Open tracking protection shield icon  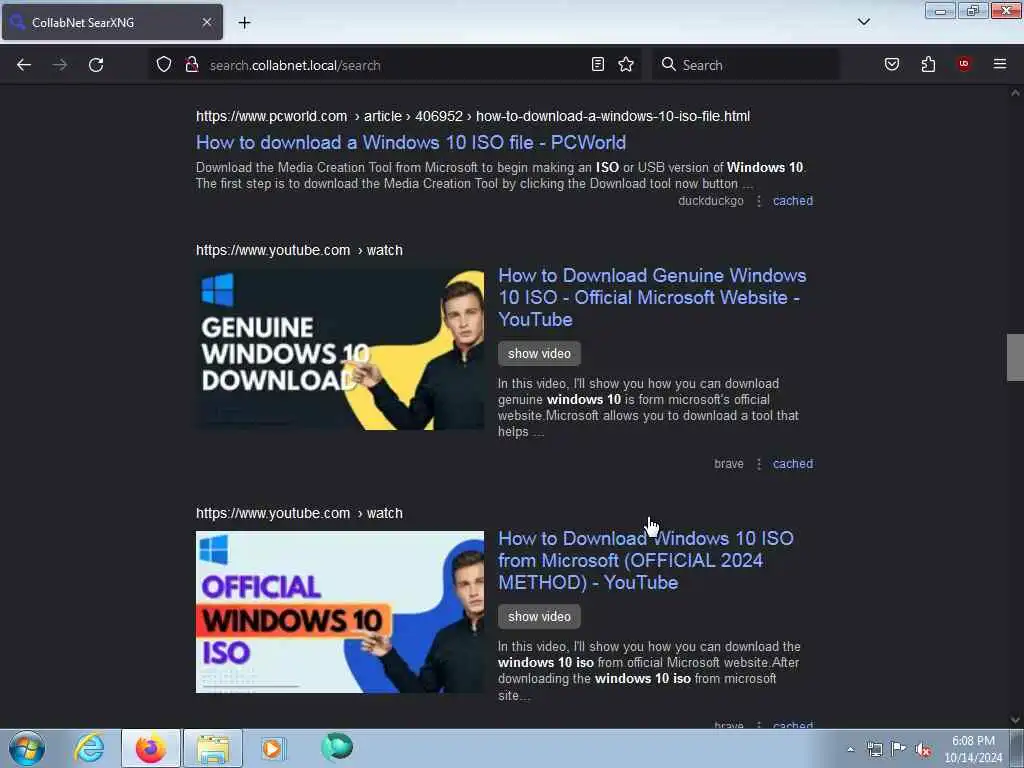(164, 65)
